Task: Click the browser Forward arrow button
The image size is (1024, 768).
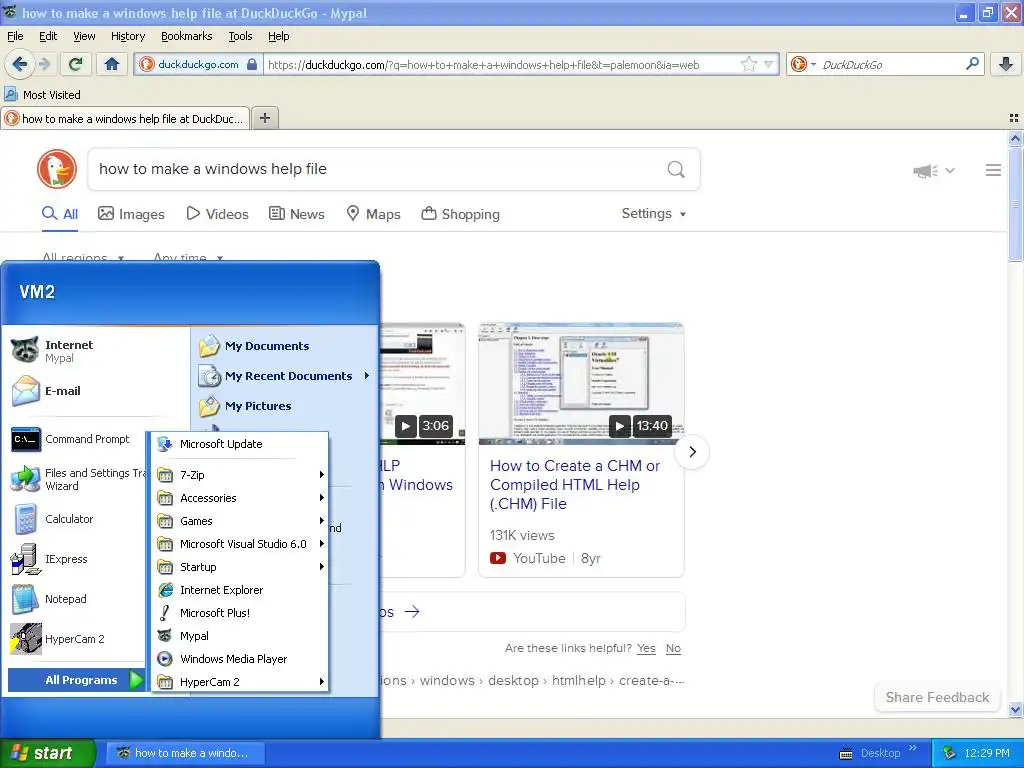Action: 44,64
